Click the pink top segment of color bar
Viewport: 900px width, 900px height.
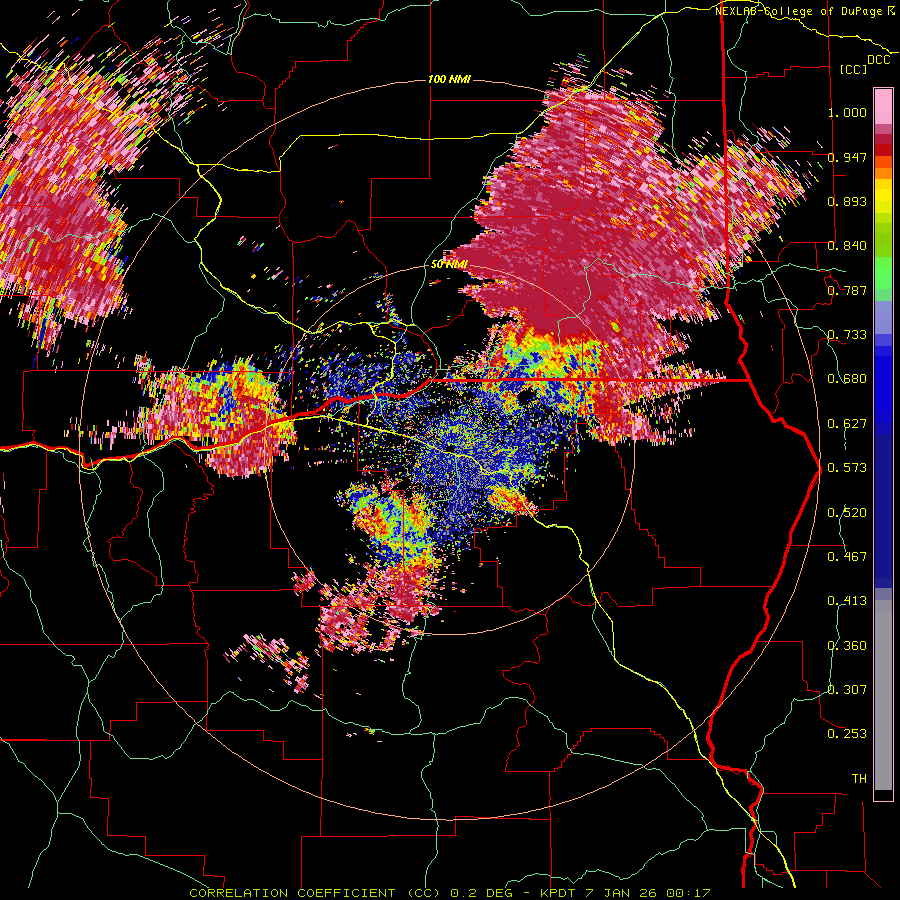coord(883,107)
